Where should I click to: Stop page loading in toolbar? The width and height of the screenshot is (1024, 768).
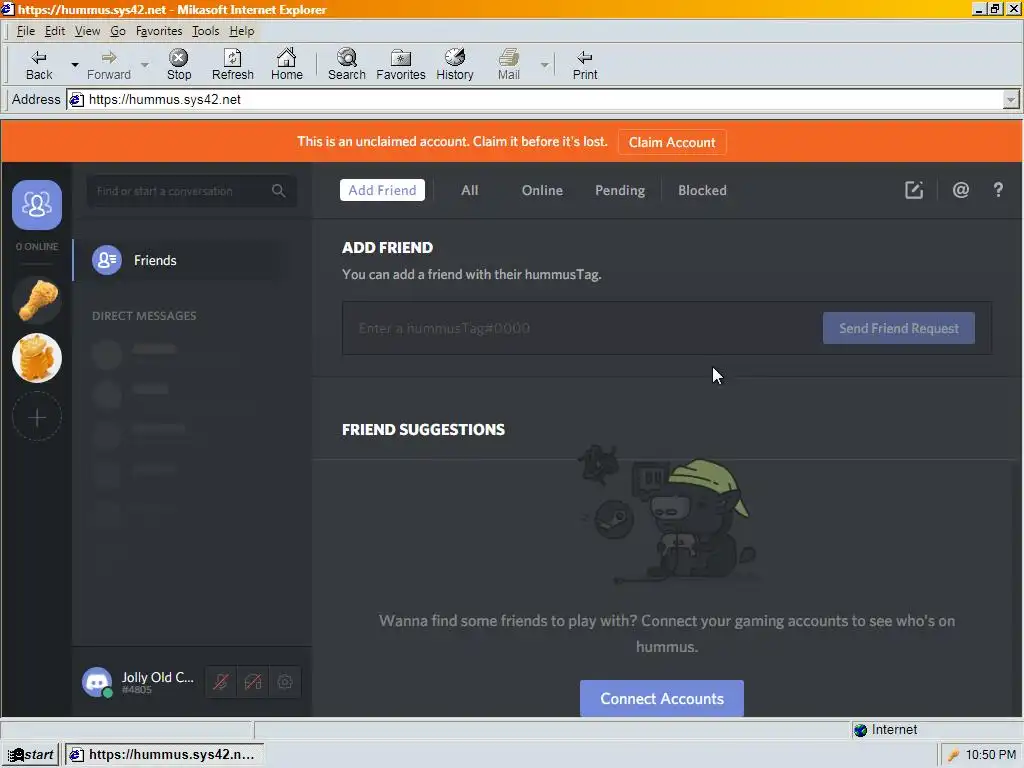click(179, 65)
